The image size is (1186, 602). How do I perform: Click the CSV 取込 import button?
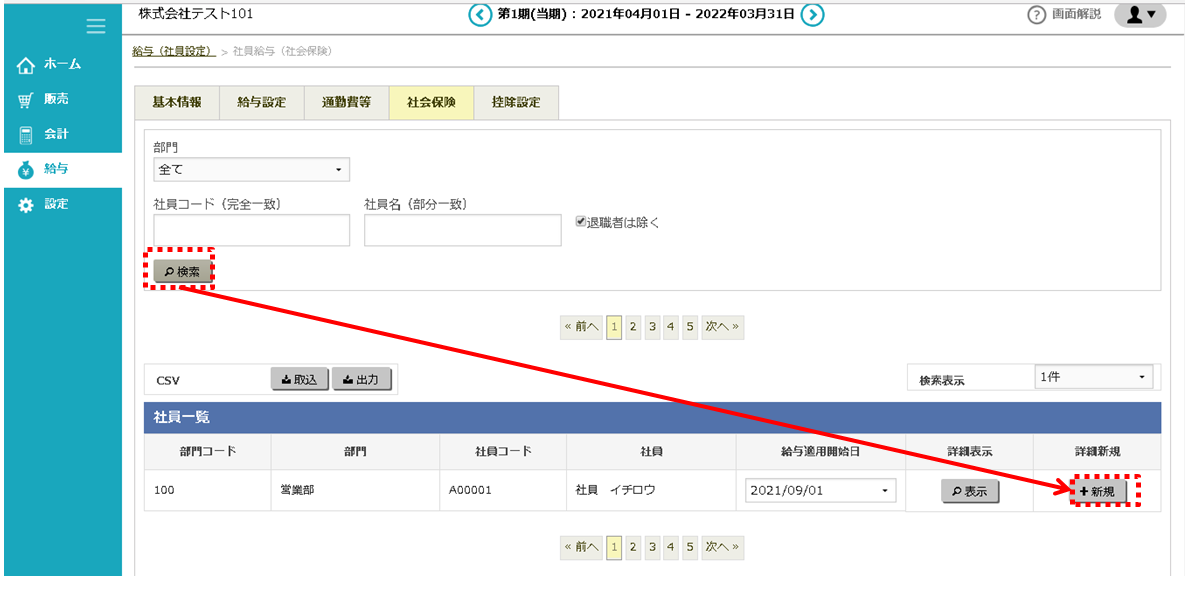[299, 380]
